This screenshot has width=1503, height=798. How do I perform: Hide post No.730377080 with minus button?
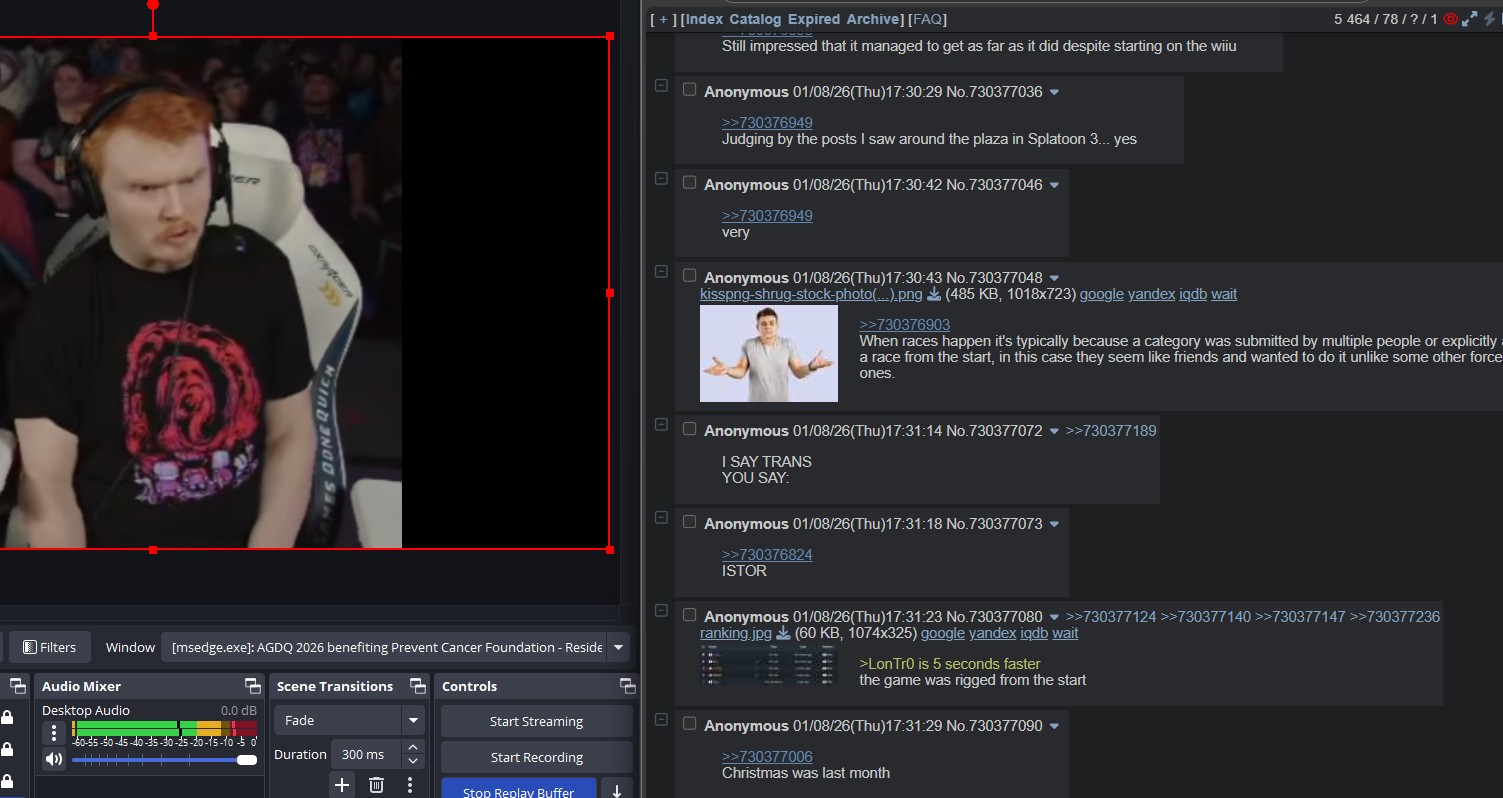point(661,611)
